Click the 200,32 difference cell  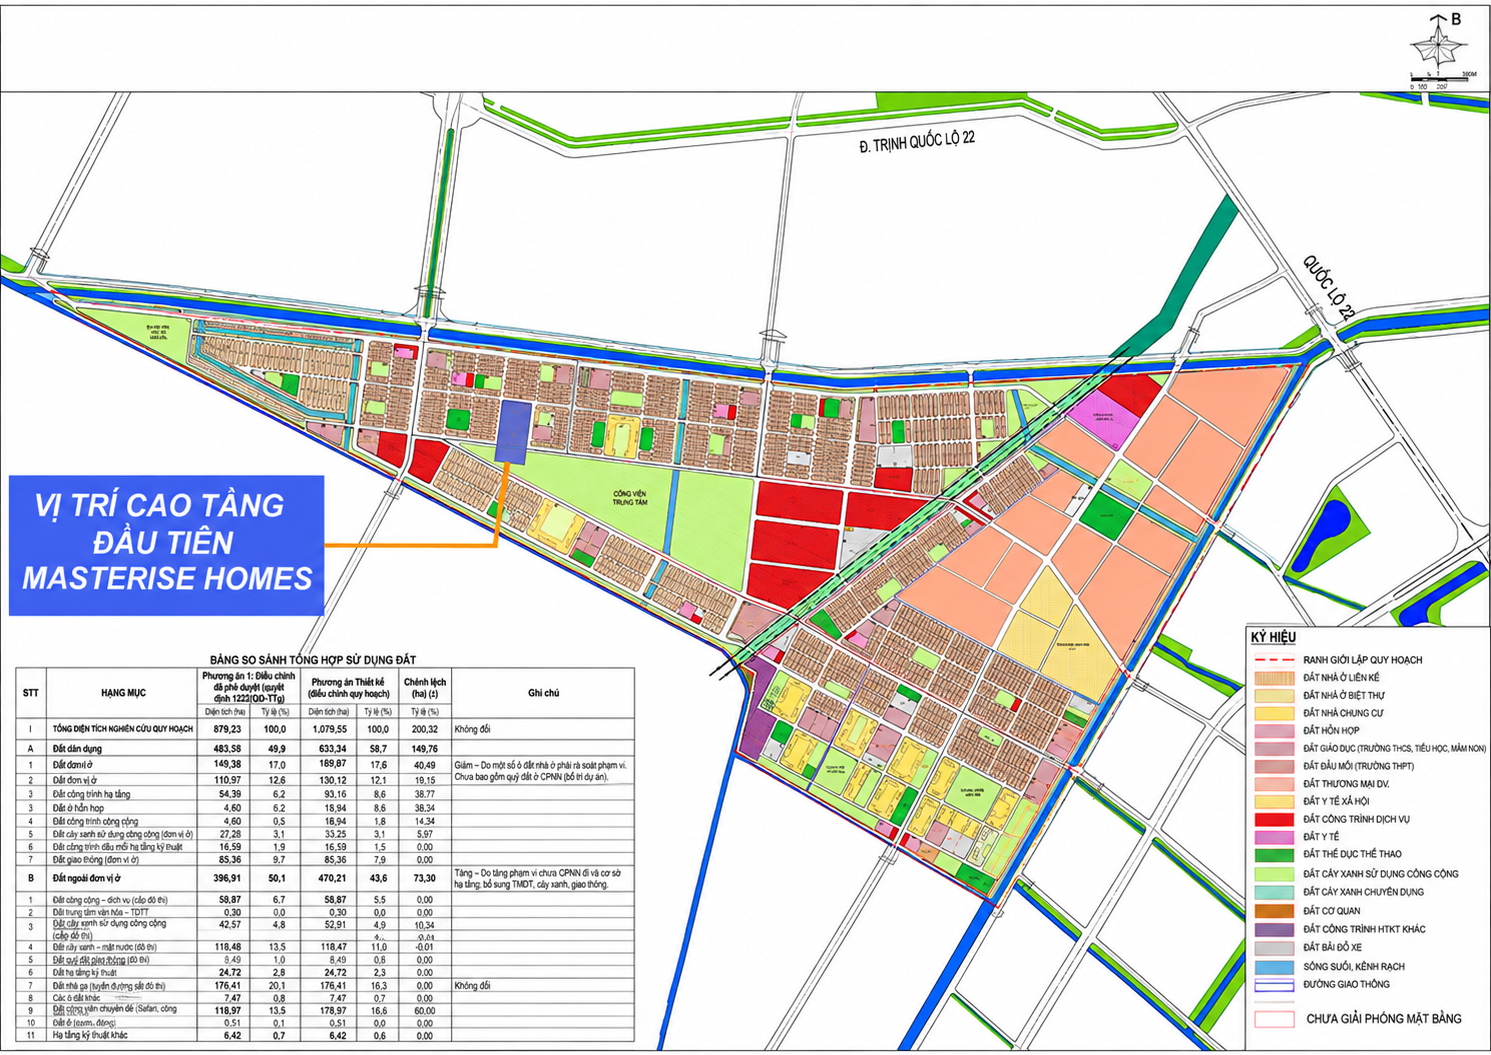click(x=425, y=729)
